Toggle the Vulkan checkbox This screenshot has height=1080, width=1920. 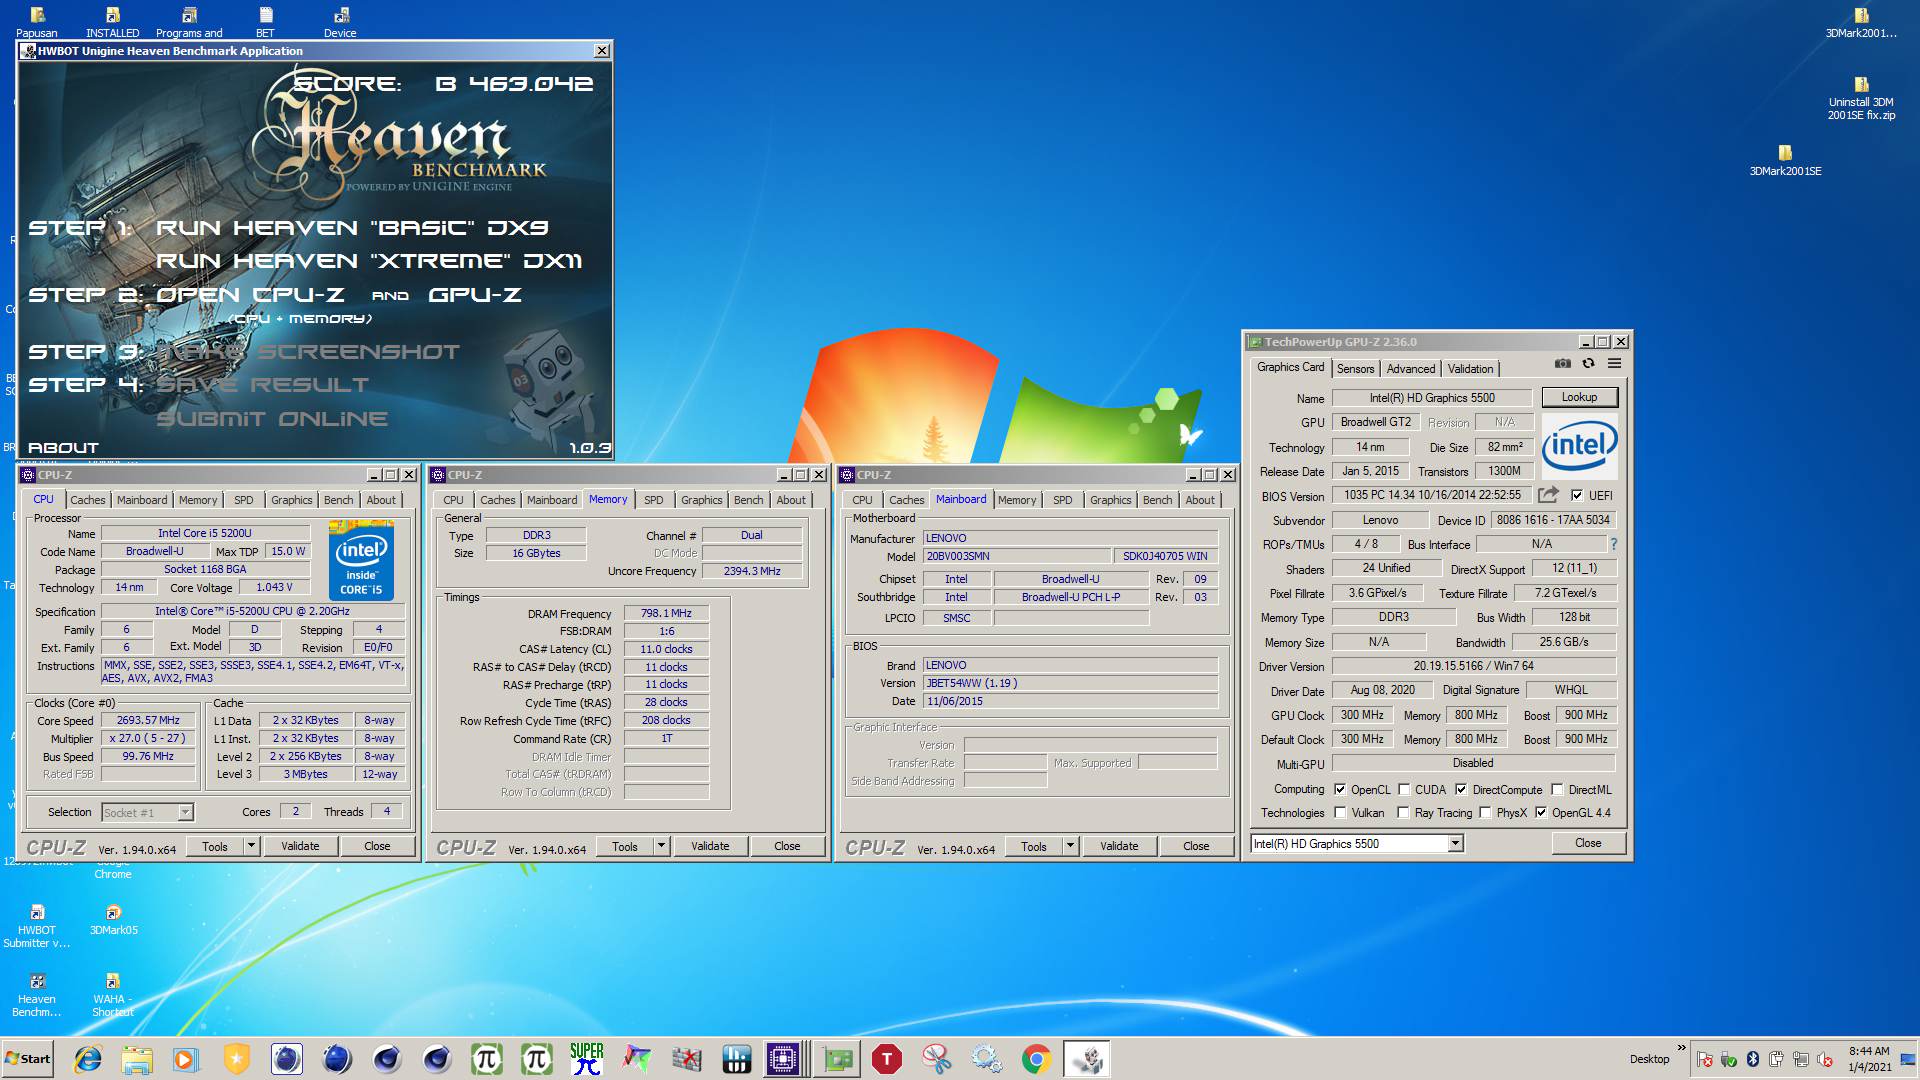pos(1340,812)
